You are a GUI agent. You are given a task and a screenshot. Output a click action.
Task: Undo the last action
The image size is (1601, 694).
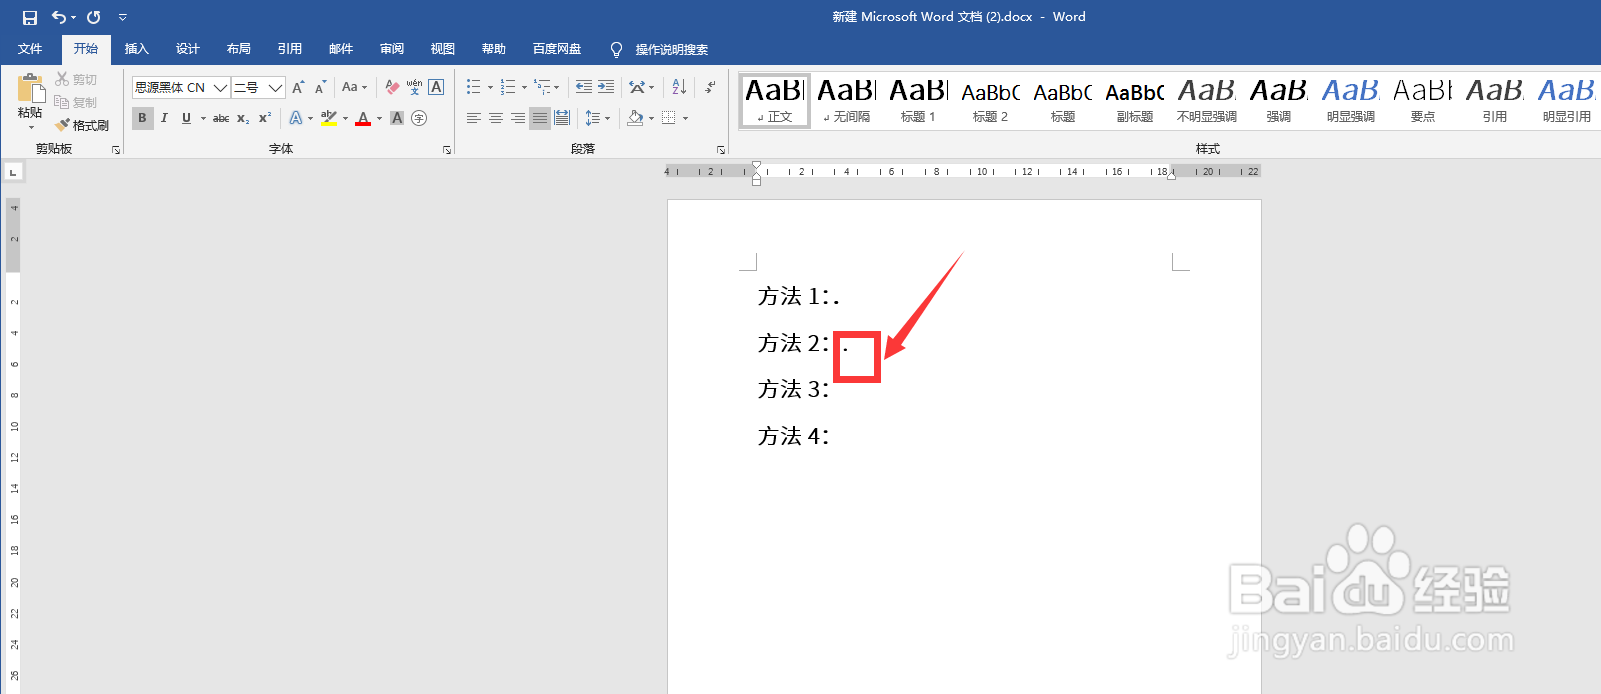coord(60,17)
